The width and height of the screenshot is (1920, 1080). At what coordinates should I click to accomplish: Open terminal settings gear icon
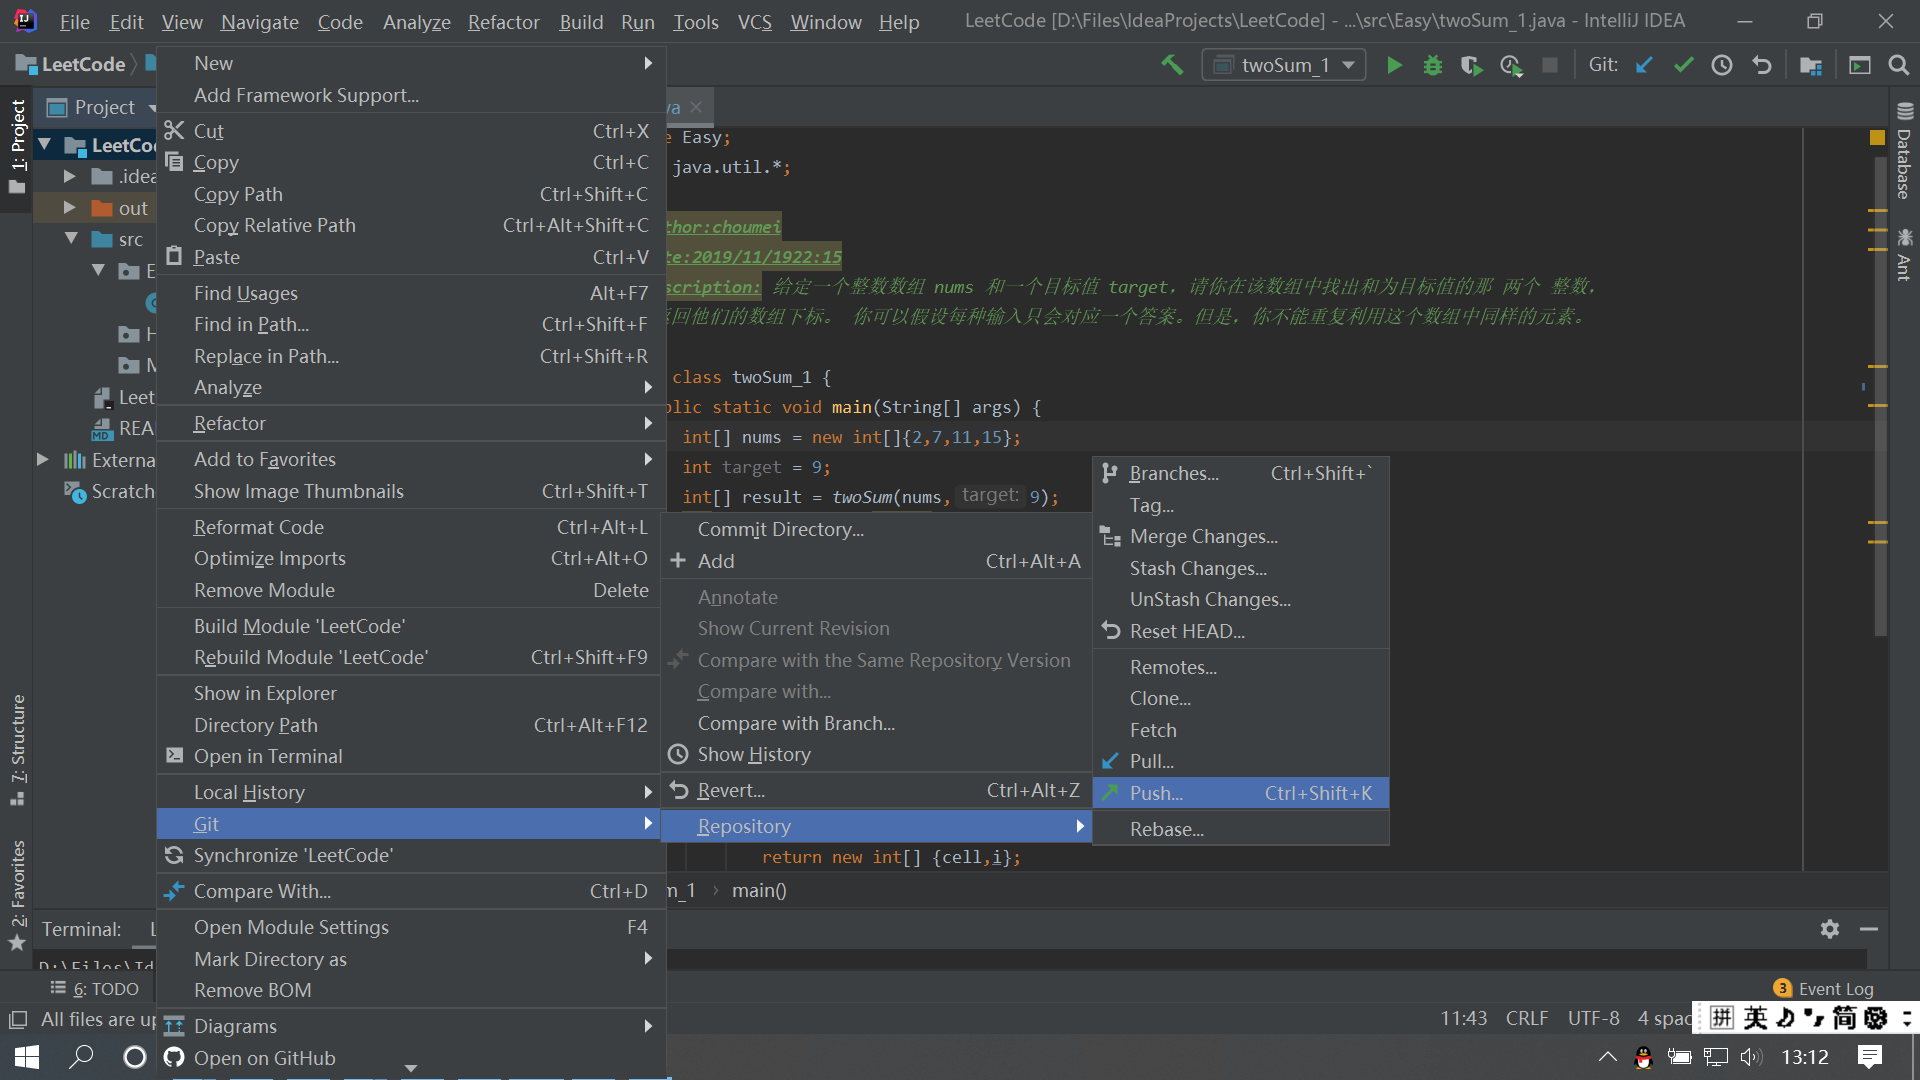[x=1830, y=929]
